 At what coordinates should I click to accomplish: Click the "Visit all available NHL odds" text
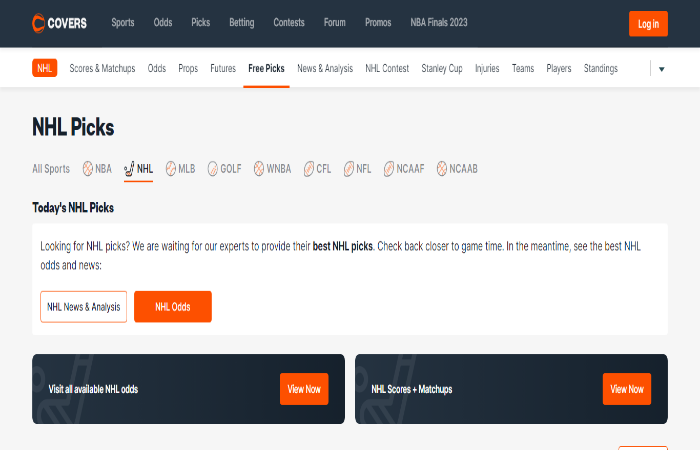click(93, 389)
